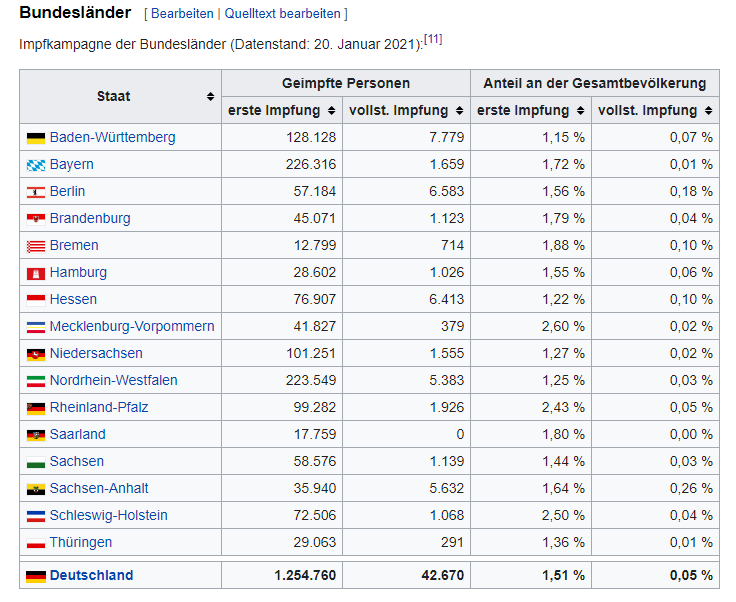
Task: Open the Nordrhein-Westfalen article link
Action: point(113,381)
